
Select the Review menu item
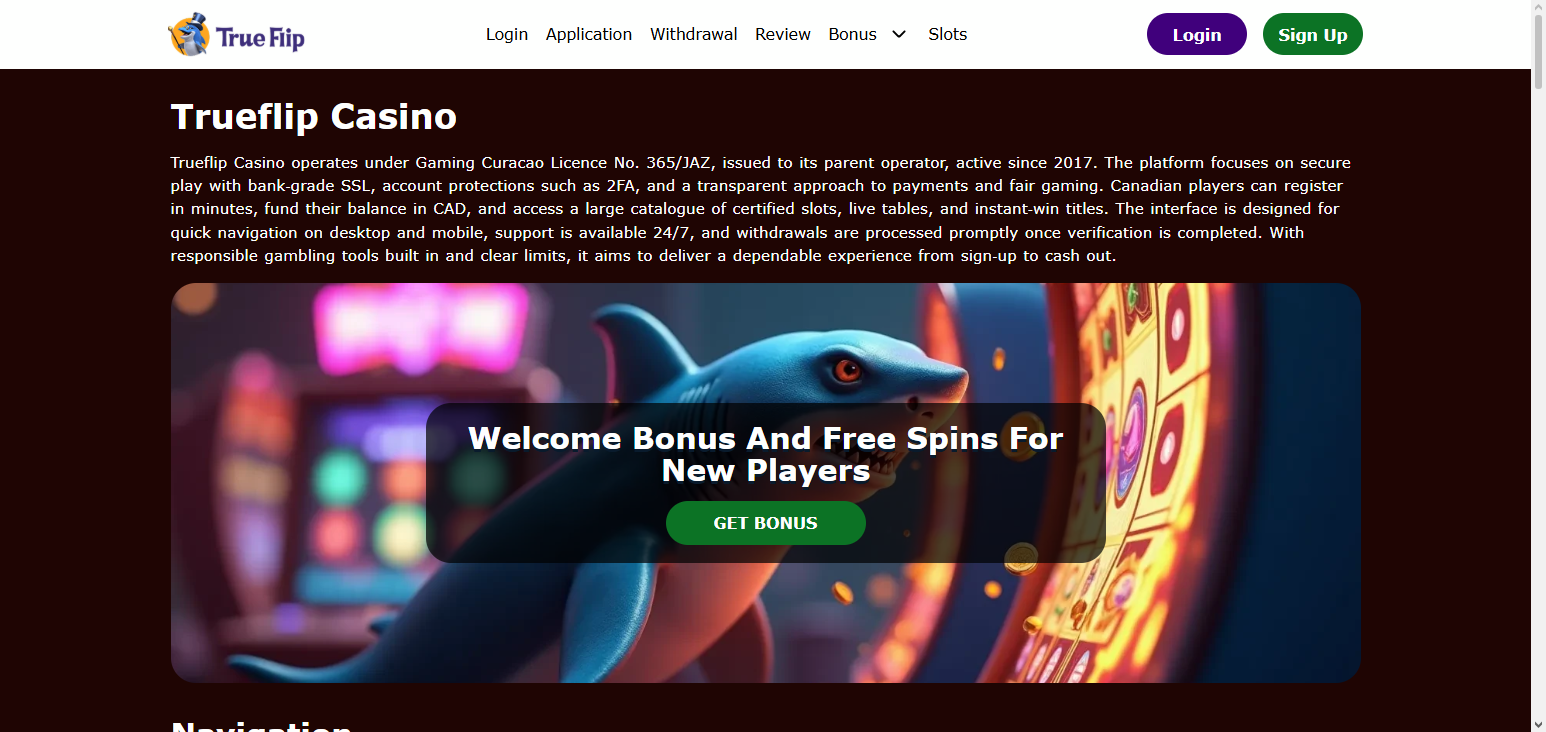[783, 34]
